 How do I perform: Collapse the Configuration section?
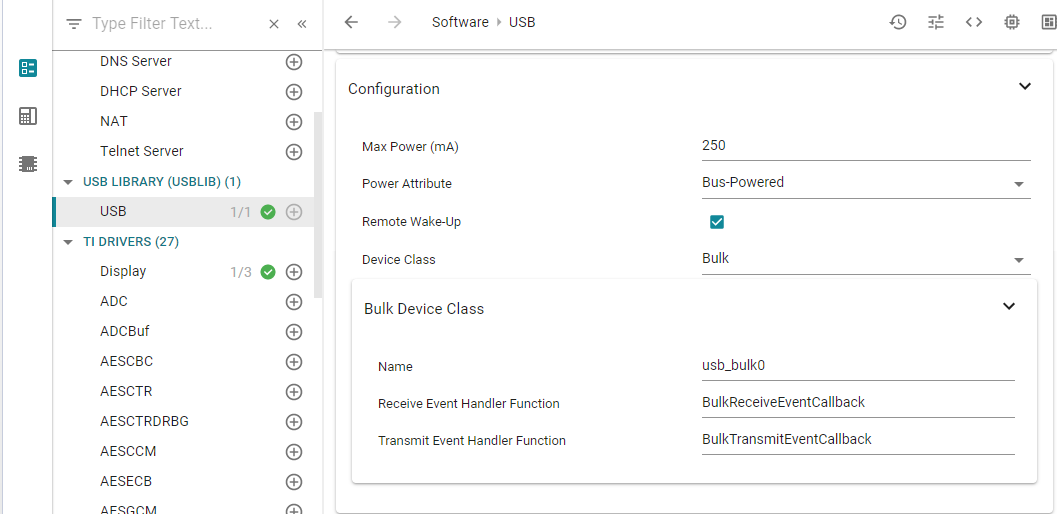[x=1025, y=87]
